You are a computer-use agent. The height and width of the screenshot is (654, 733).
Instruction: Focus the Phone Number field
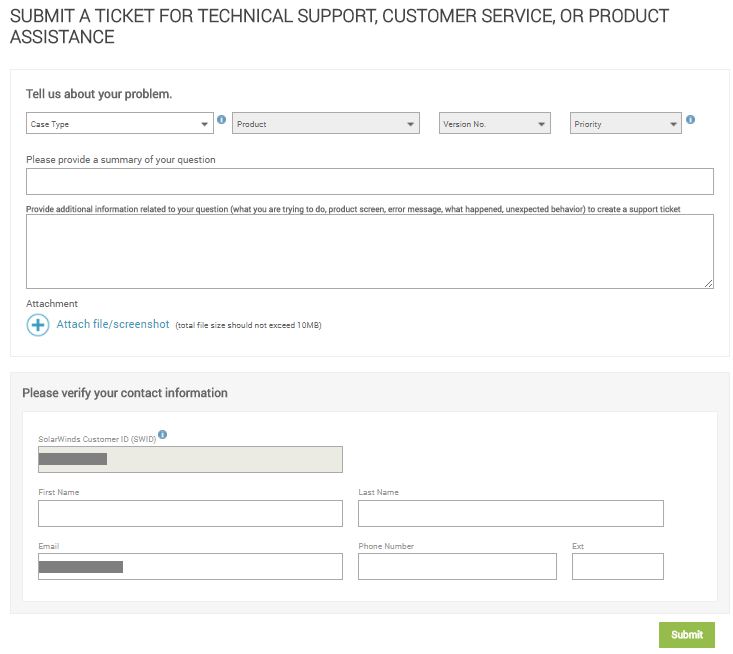tap(457, 567)
